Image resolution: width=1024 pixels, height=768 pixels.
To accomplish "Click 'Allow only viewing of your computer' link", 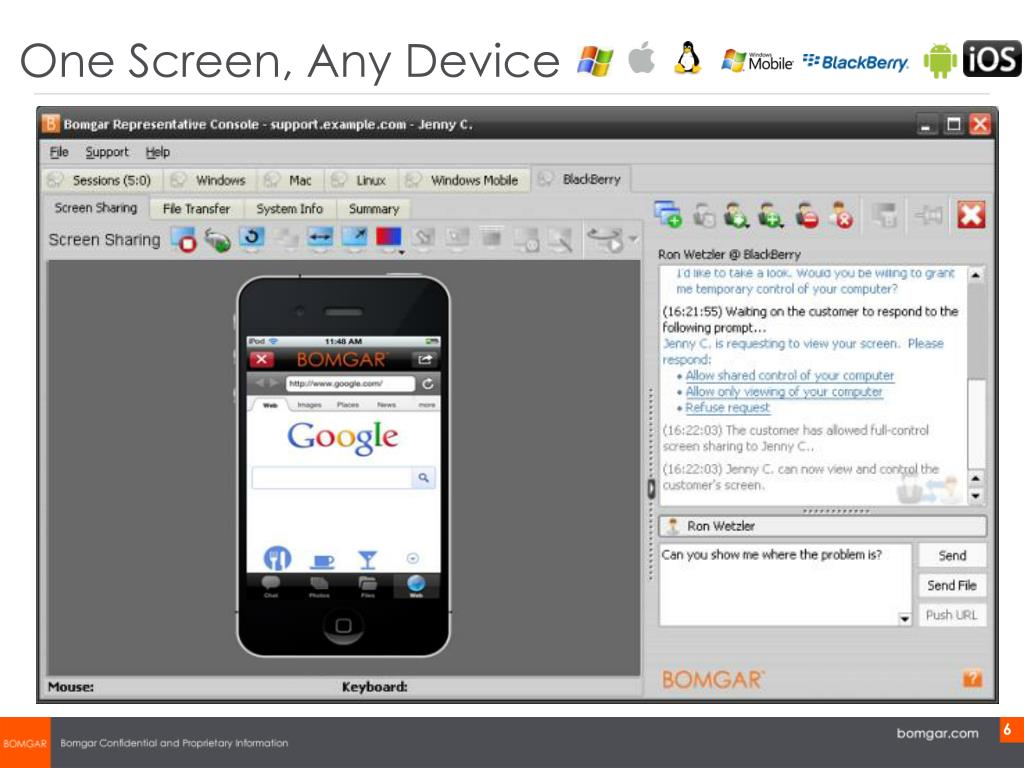I will (x=784, y=392).
